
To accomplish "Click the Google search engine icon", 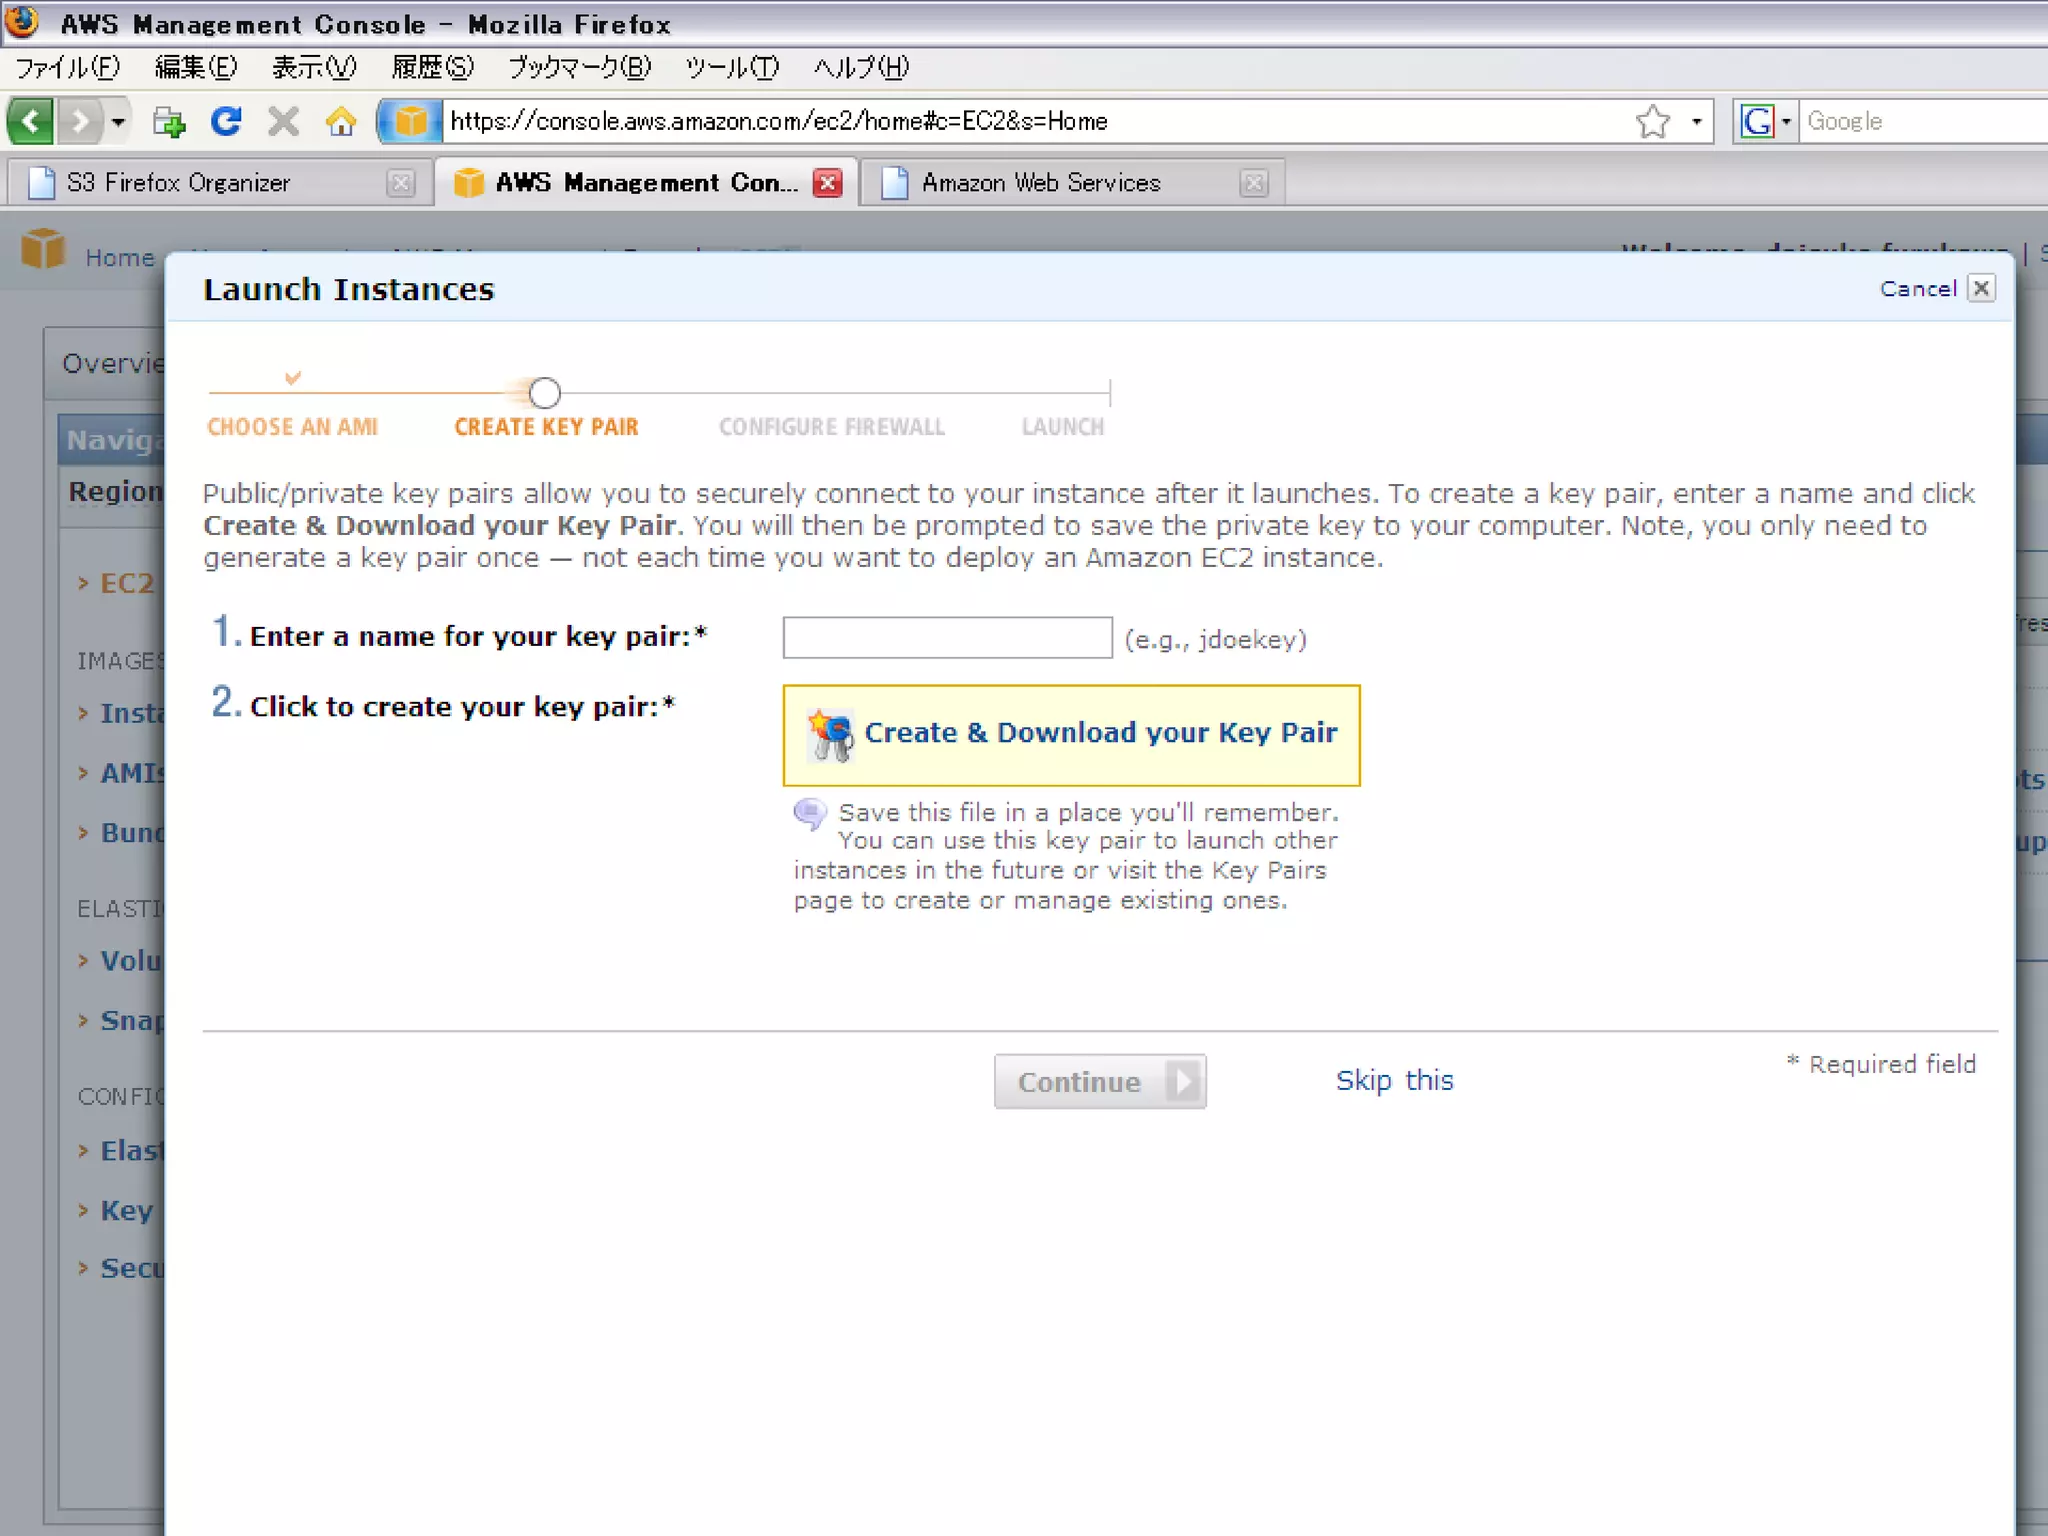I will click(x=1756, y=121).
